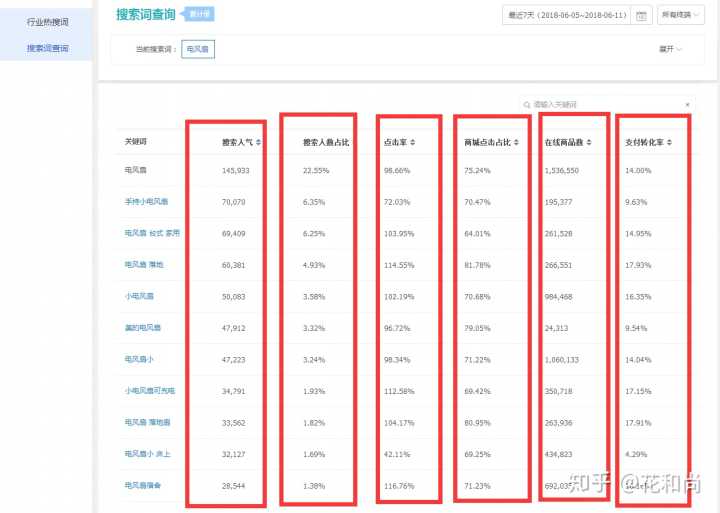The image size is (720, 513).
Task: Sort by 在线商品数 using its sort arrows
Action: (589, 142)
